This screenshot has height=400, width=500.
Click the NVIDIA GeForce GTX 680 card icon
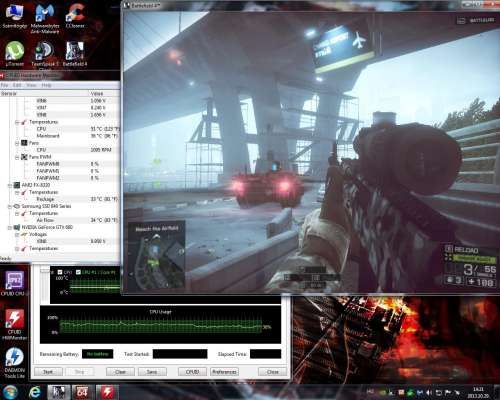coord(17,227)
